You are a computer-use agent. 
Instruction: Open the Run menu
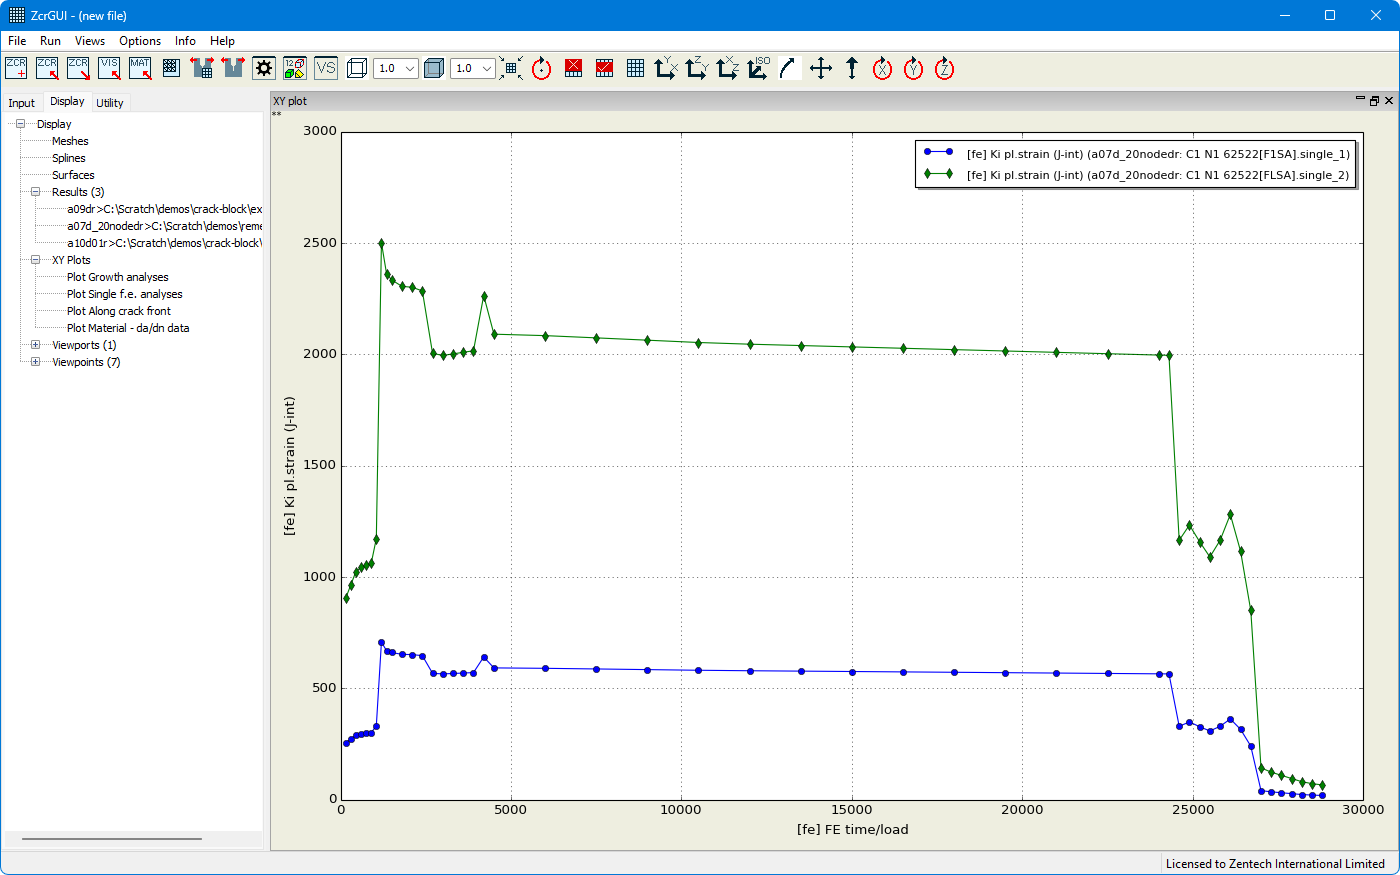pyautogui.click(x=50, y=41)
